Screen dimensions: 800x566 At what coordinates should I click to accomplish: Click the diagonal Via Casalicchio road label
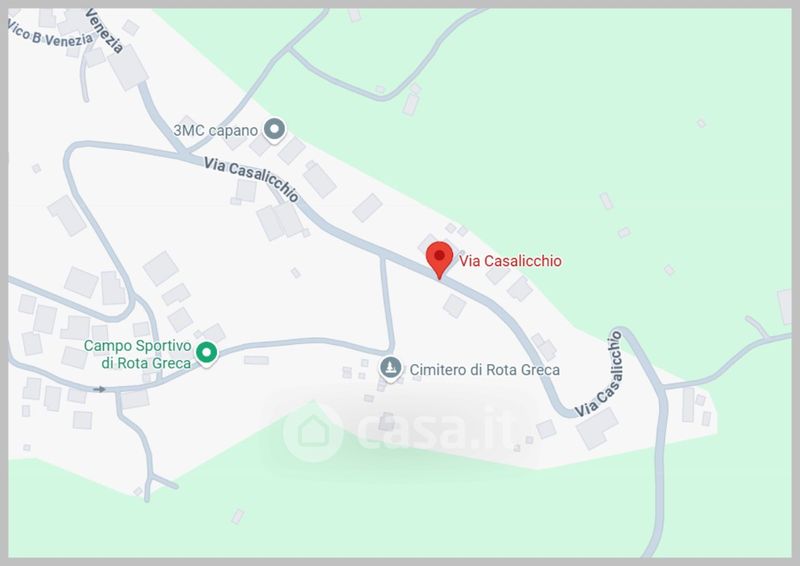pyautogui.click(x=251, y=179)
